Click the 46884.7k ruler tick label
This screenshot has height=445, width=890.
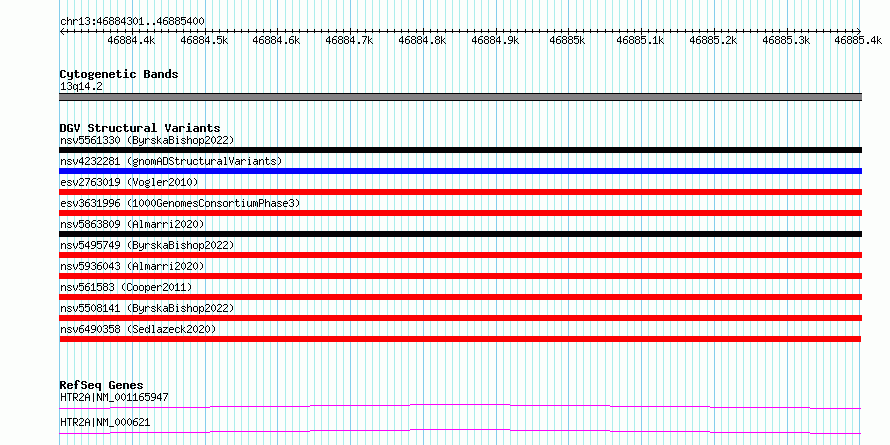tap(350, 40)
